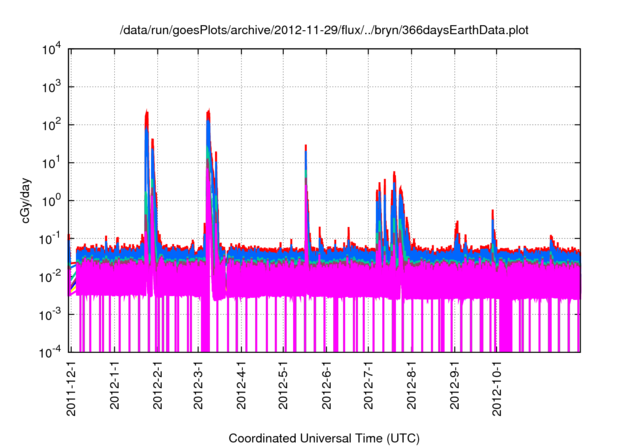The height and width of the screenshot is (448, 640).
Task: Click the 10^-4 y-axis tick label
Action: [52, 351]
